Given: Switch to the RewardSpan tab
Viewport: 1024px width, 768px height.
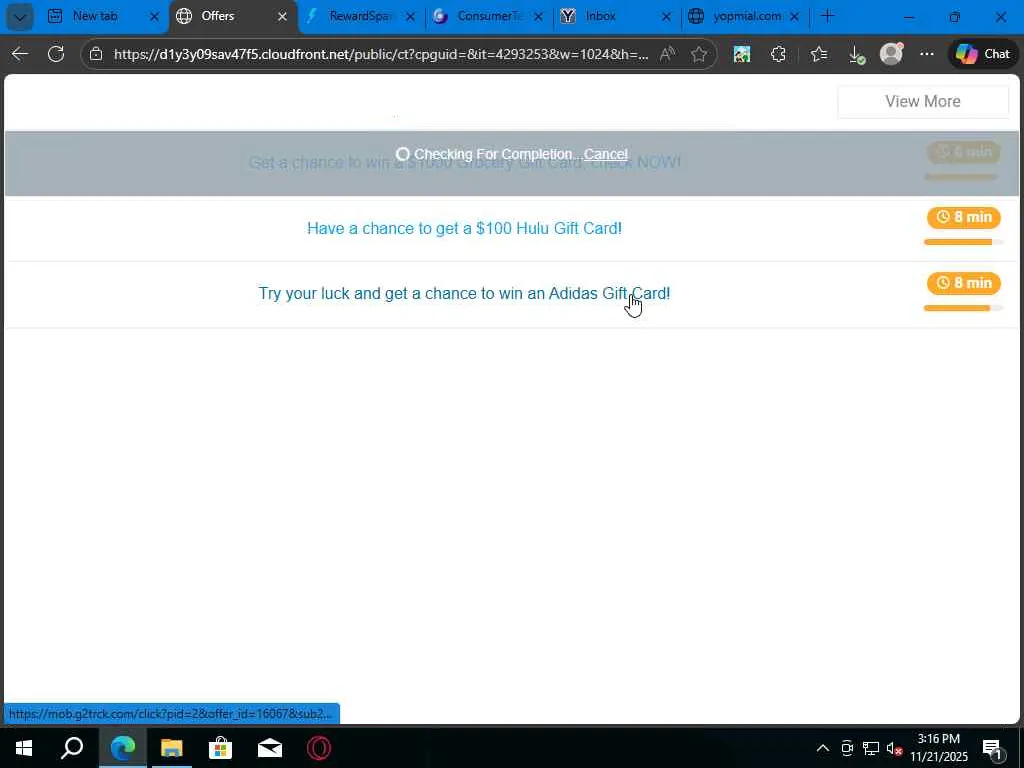Looking at the screenshot, I should pyautogui.click(x=359, y=16).
